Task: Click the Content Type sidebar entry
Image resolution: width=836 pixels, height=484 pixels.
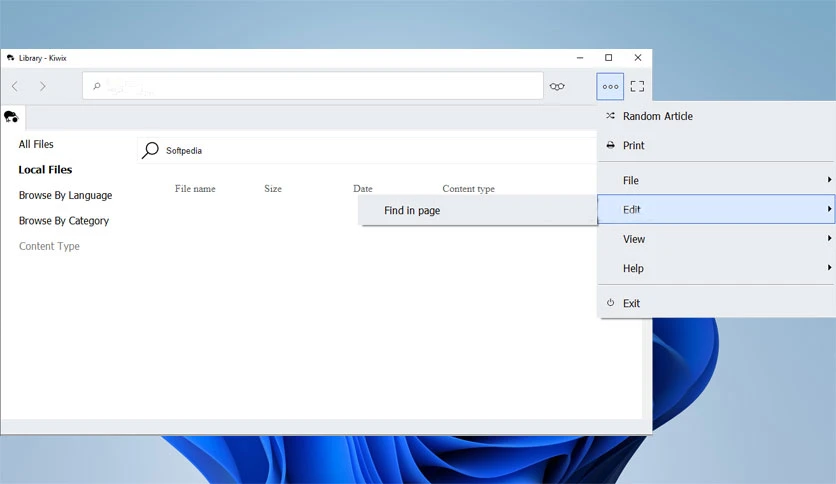Action: point(49,246)
